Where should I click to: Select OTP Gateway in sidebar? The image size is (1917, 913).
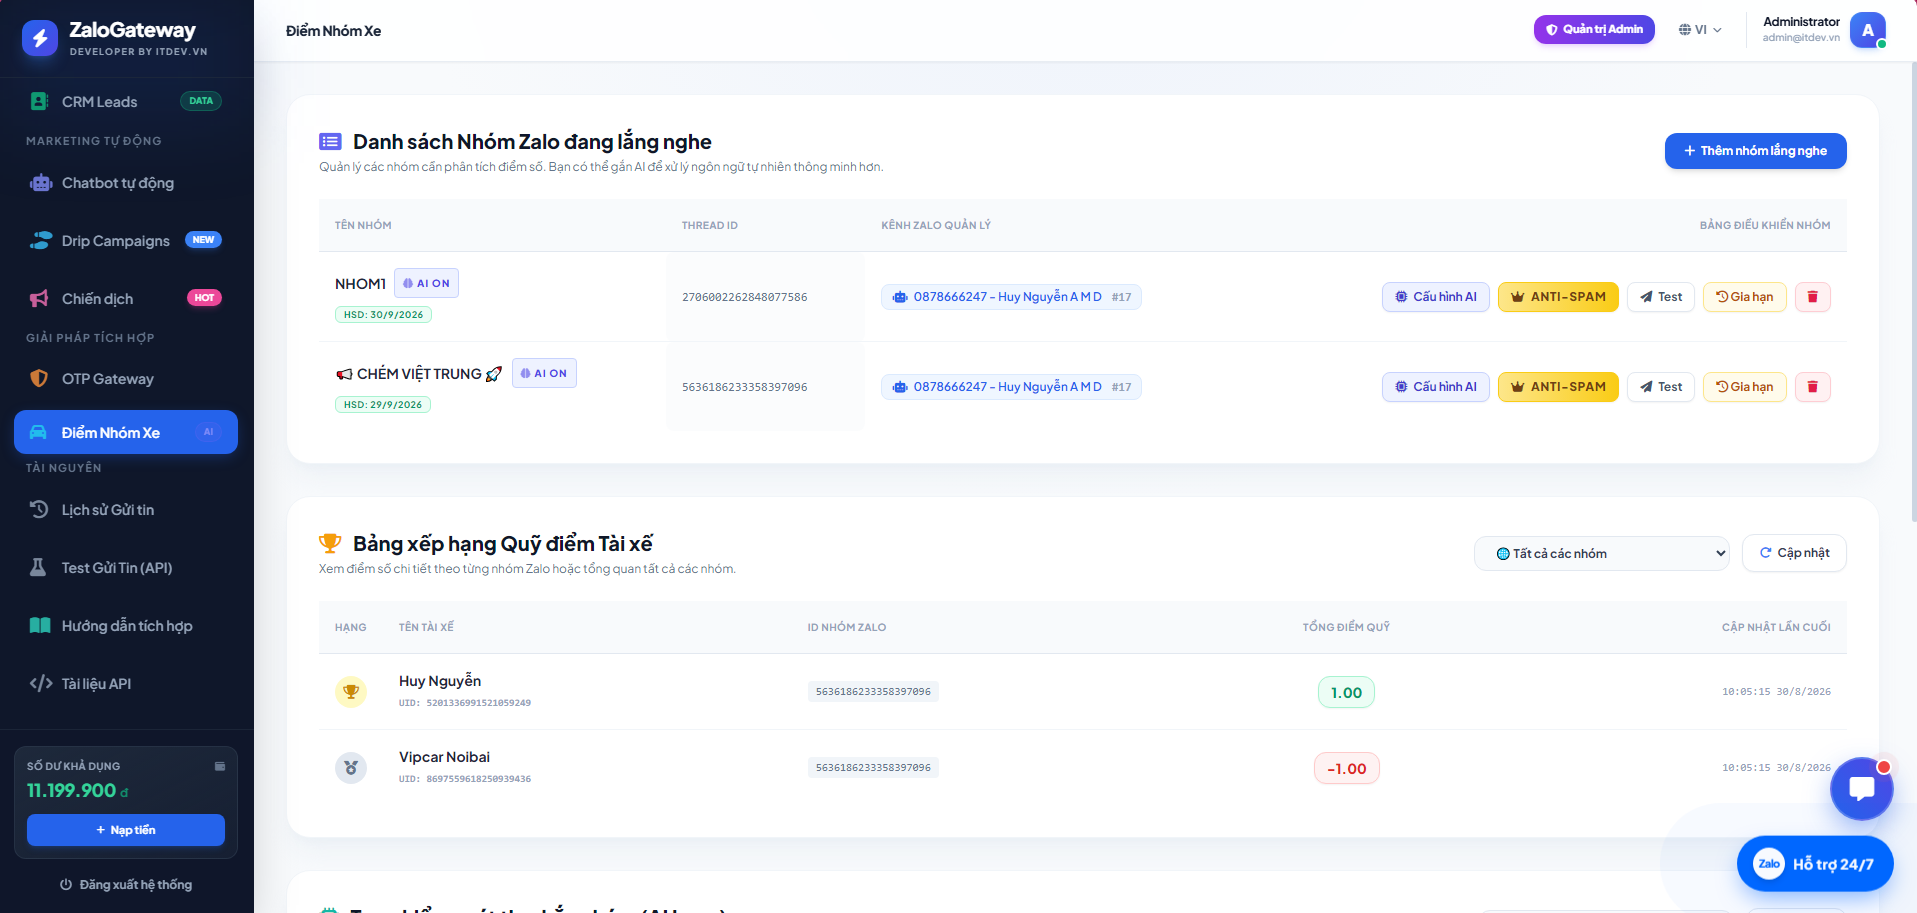pyautogui.click(x=126, y=379)
